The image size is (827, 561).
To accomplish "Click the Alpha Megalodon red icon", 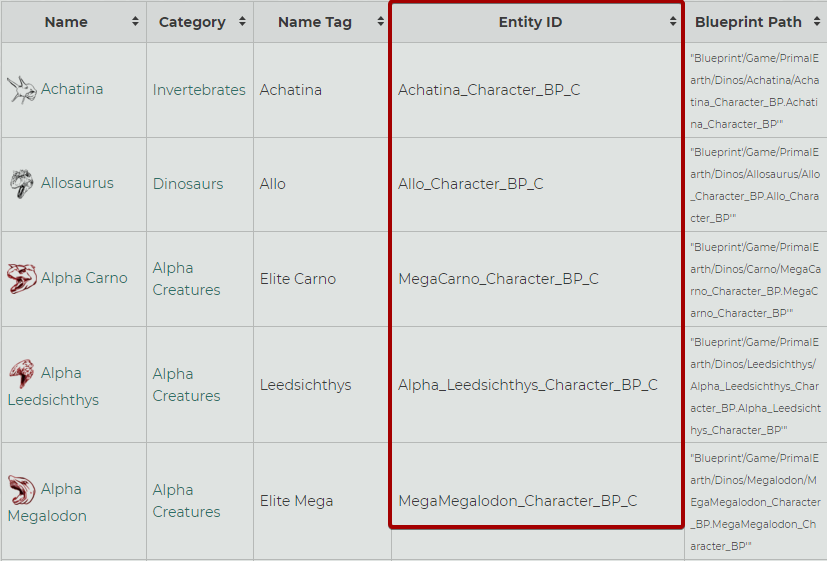I will [21, 490].
